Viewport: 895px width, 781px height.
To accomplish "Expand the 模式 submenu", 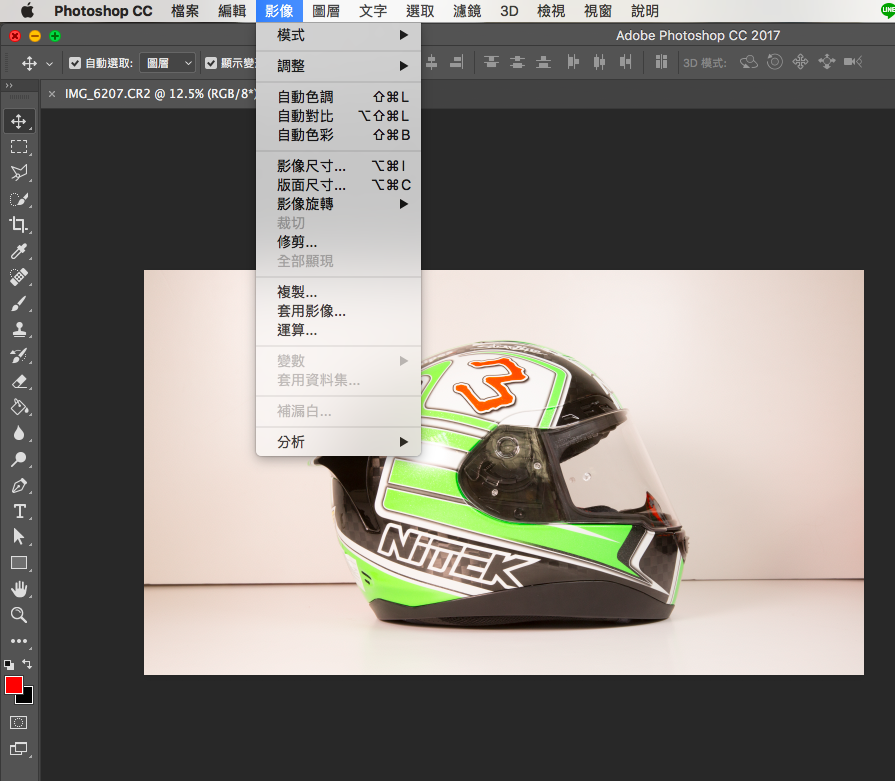I will point(338,35).
